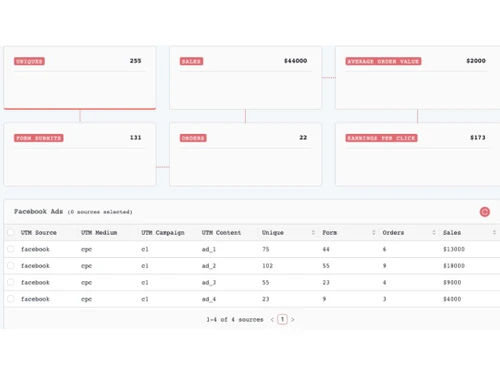The width and height of the screenshot is (500, 375).
Task: Toggle the select-all checkbox in table header
Action: click(11, 232)
